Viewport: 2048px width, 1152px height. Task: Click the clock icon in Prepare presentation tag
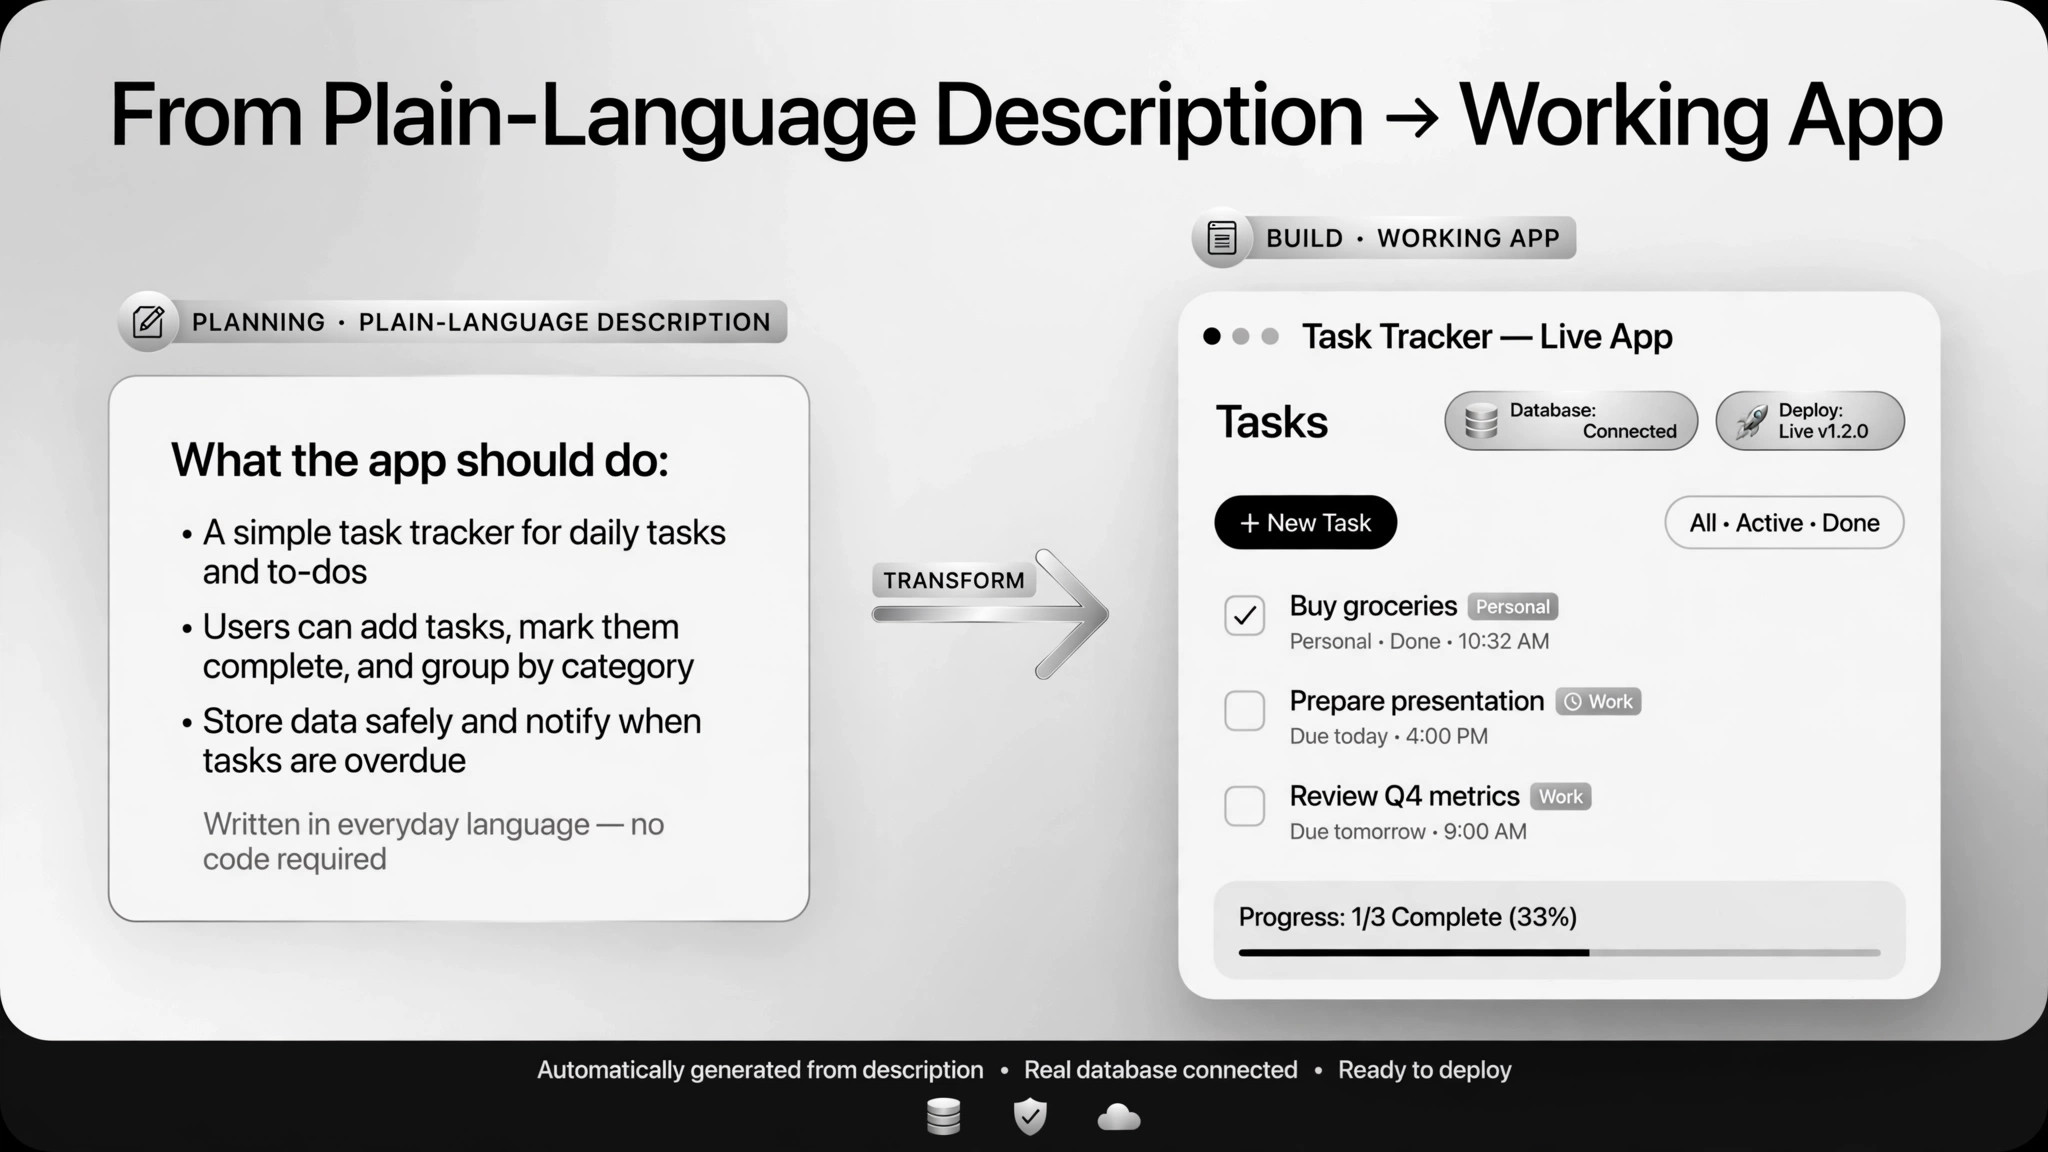click(1573, 702)
